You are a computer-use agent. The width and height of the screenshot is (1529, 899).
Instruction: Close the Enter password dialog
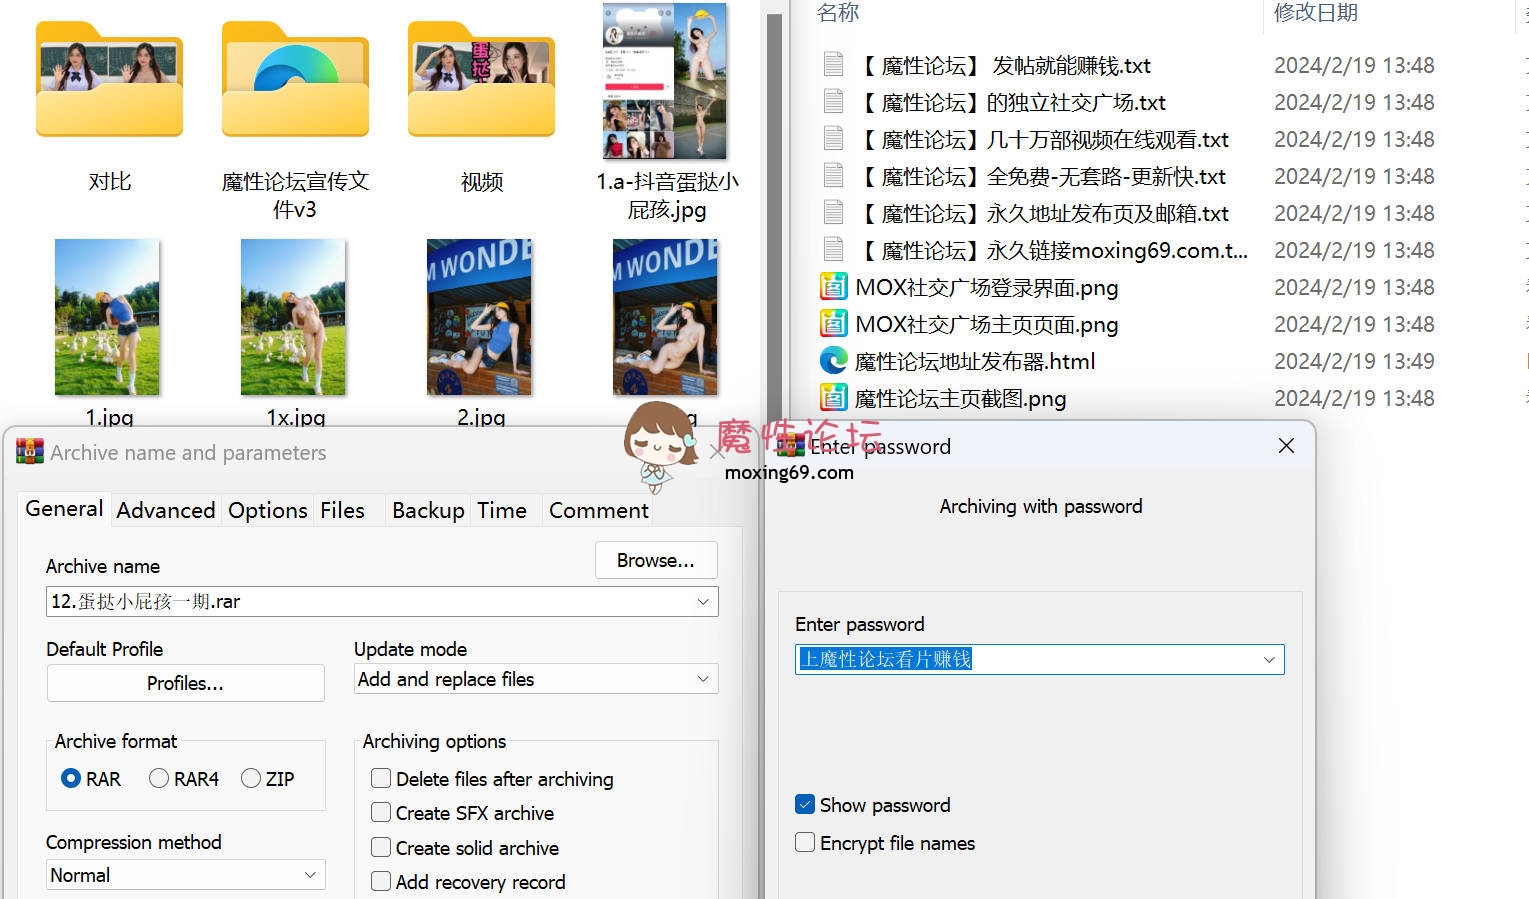click(x=1286, y=446)
